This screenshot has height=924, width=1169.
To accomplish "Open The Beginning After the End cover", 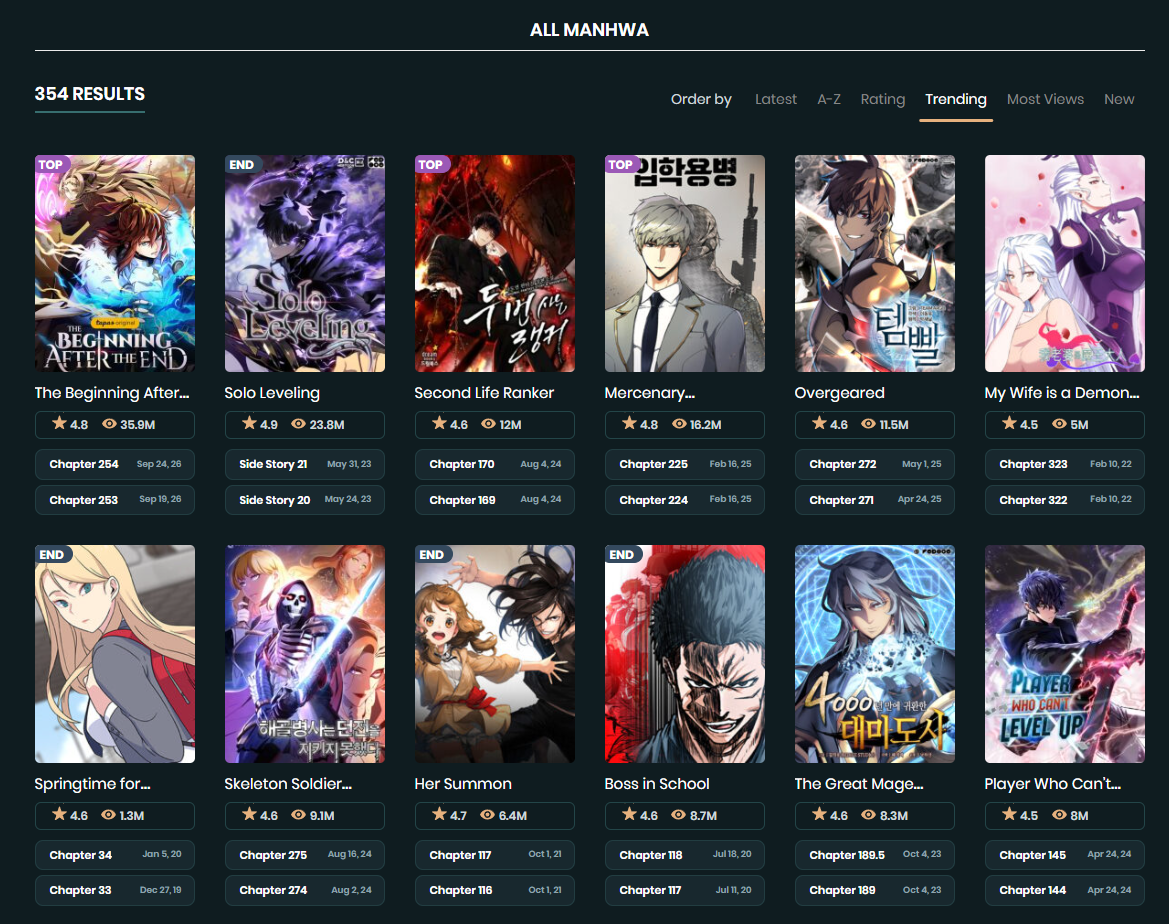I will (x=115, y=263).
